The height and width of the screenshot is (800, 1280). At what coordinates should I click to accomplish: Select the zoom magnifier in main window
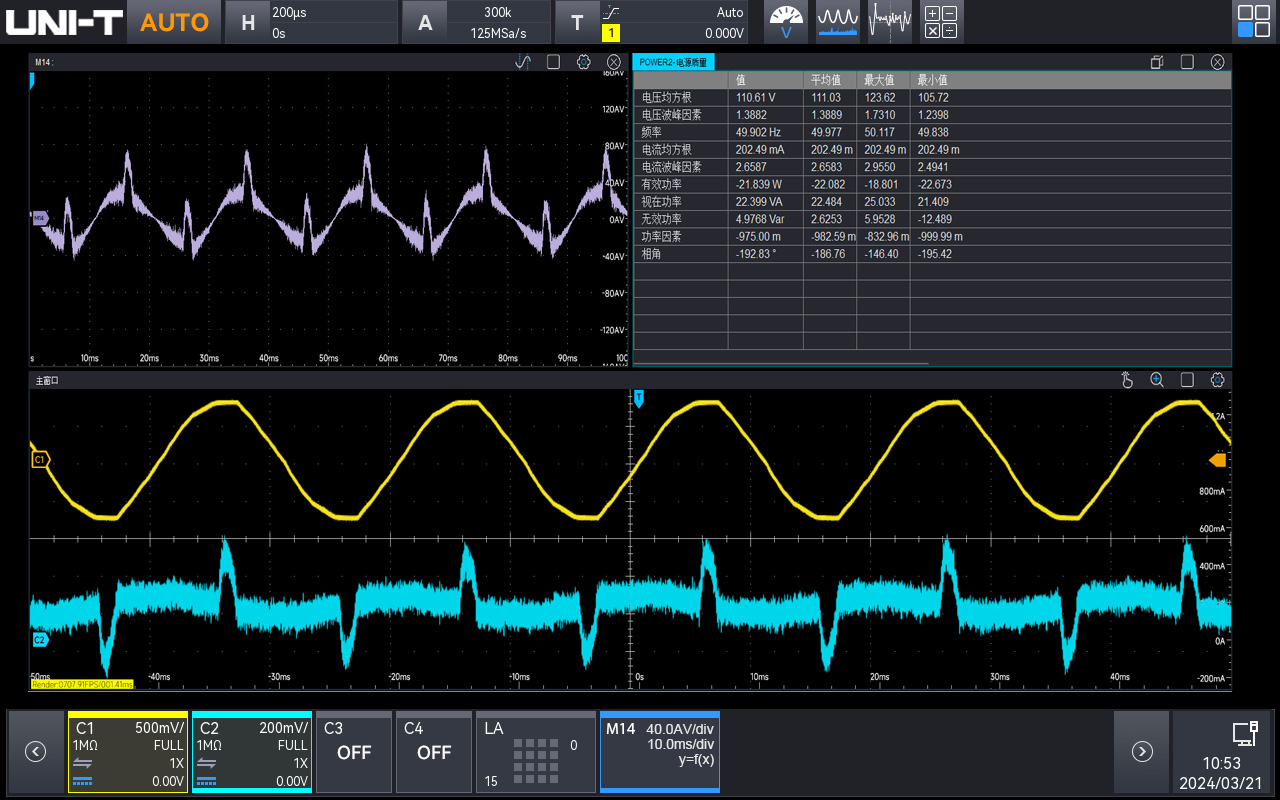1157,380
